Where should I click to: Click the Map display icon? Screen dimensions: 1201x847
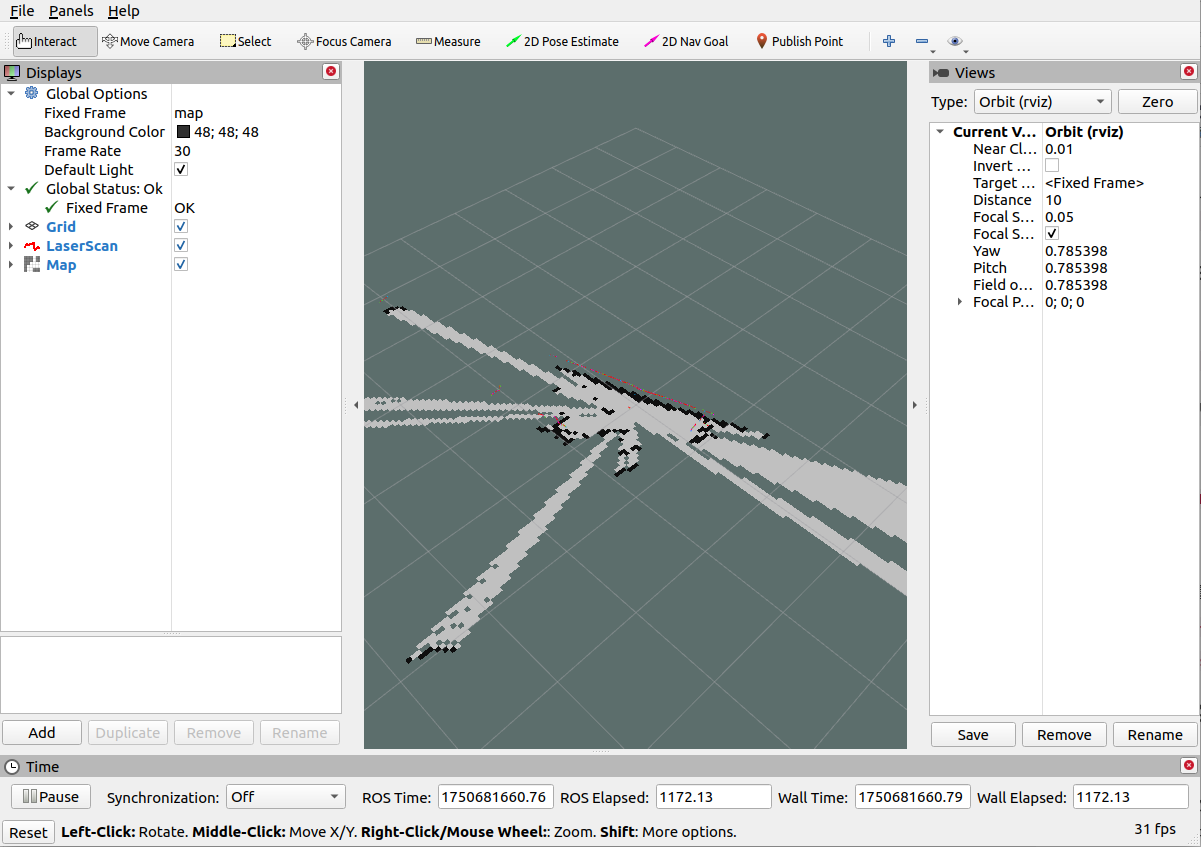pyautogui.click(x=32, y=265)
